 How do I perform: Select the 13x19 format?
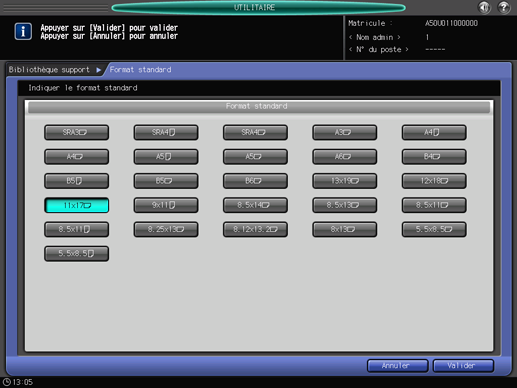point(344,181)
